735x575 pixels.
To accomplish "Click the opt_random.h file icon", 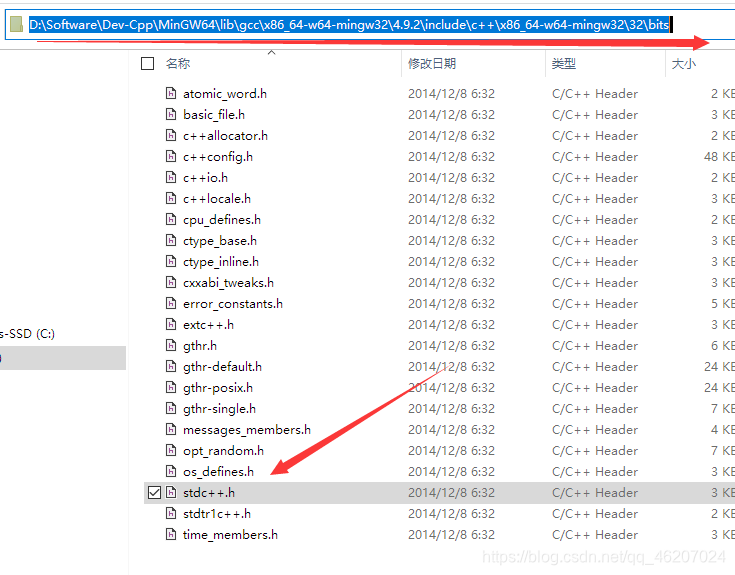I will click(171, 450).
